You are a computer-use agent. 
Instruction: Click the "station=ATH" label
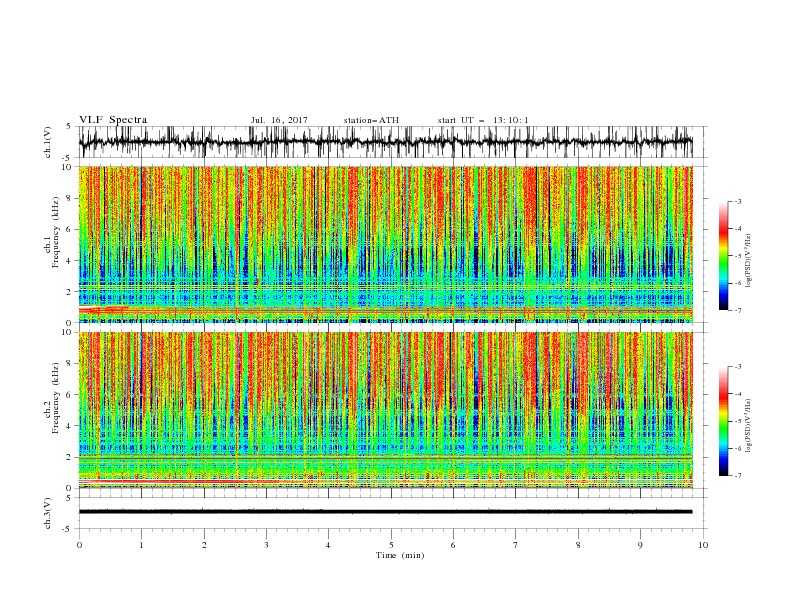371,120
